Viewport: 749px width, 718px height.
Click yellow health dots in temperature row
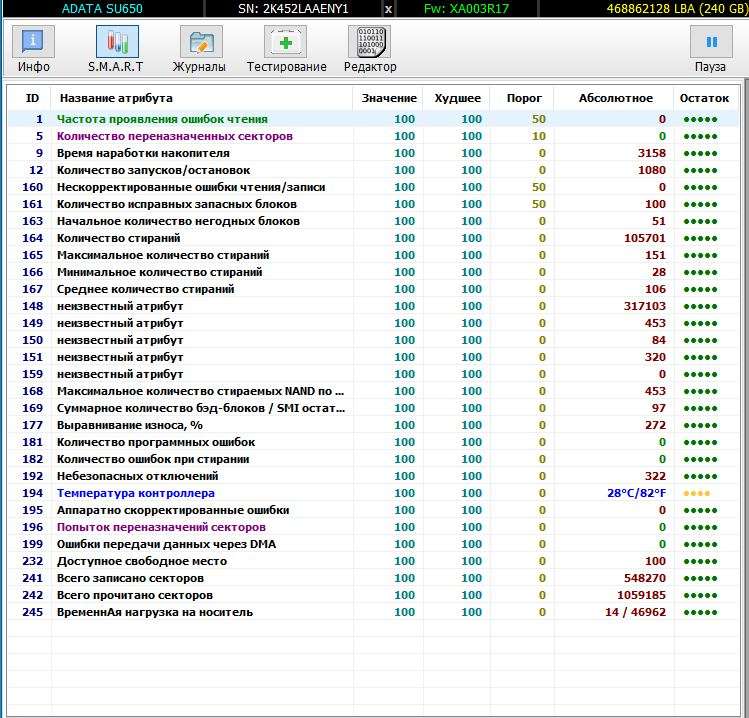click(697, 493)
